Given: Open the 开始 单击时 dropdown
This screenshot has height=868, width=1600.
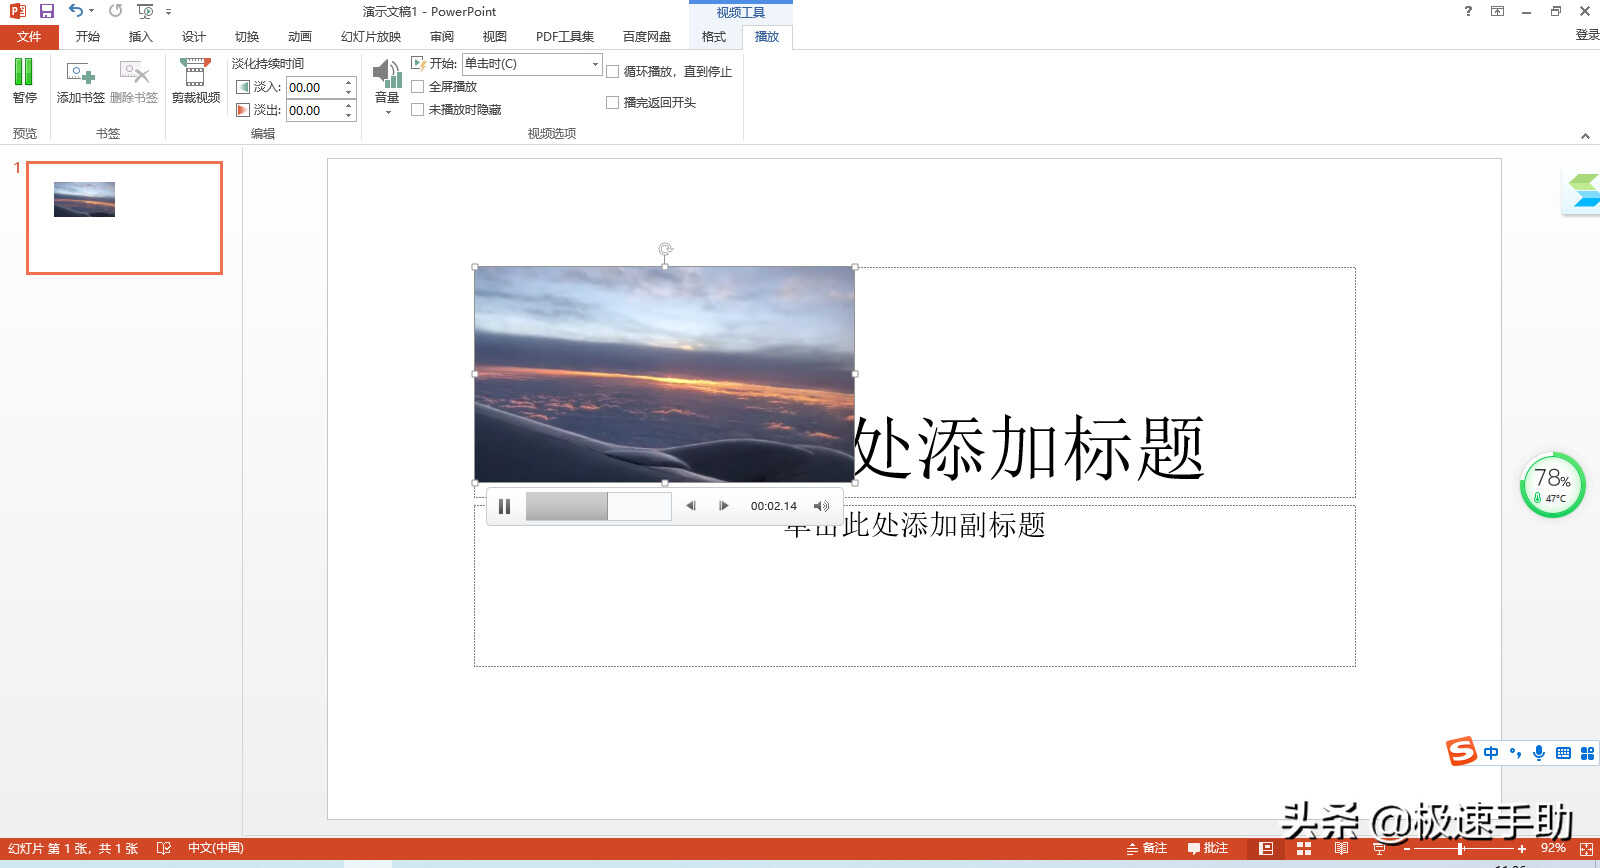Looking at the screenshot, I should coord(594,64).
